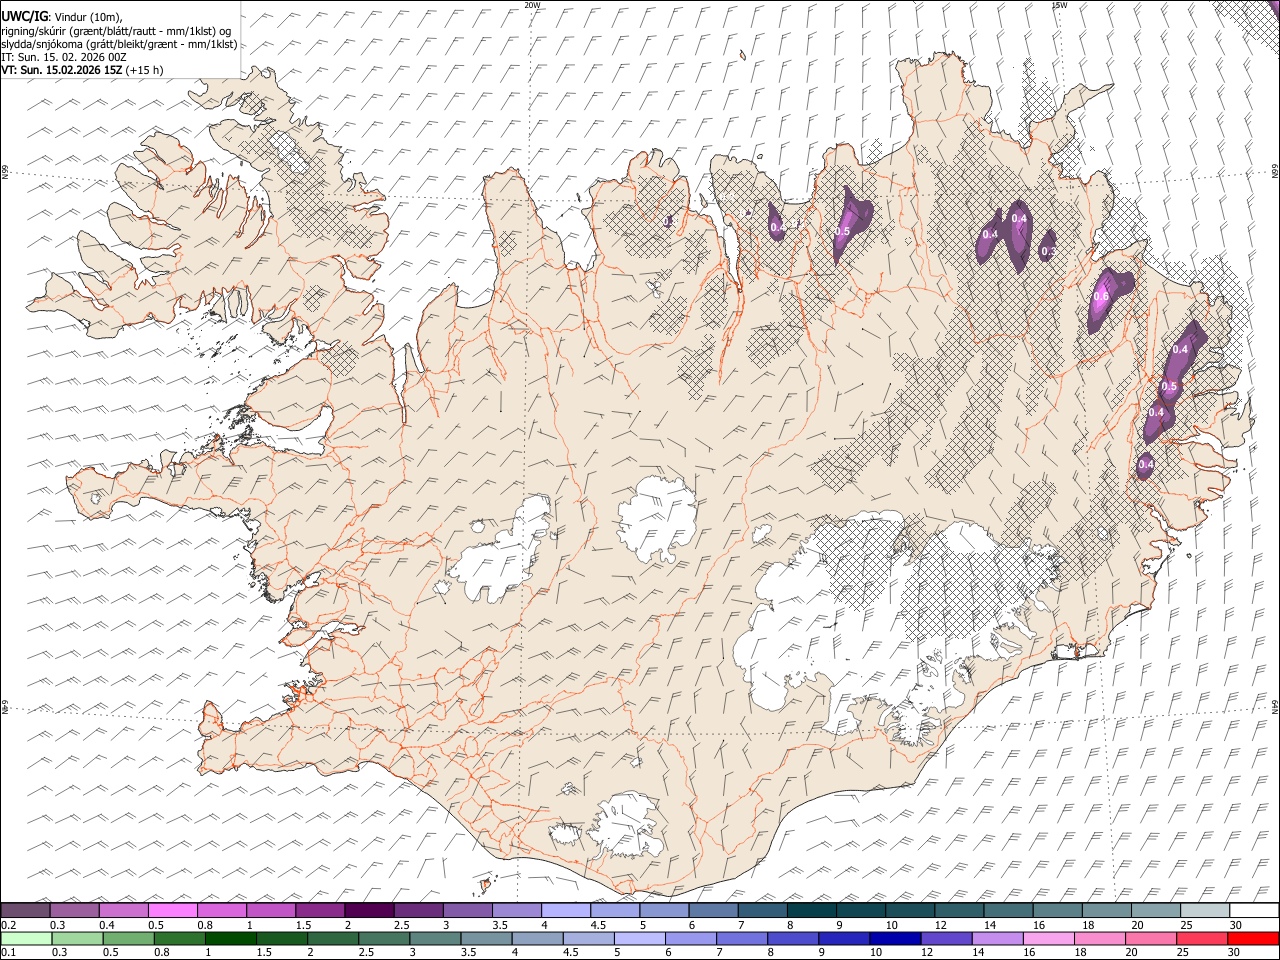
Task: Click the 'slydda/snjókoma' legend description line
Action: [119, 44]
